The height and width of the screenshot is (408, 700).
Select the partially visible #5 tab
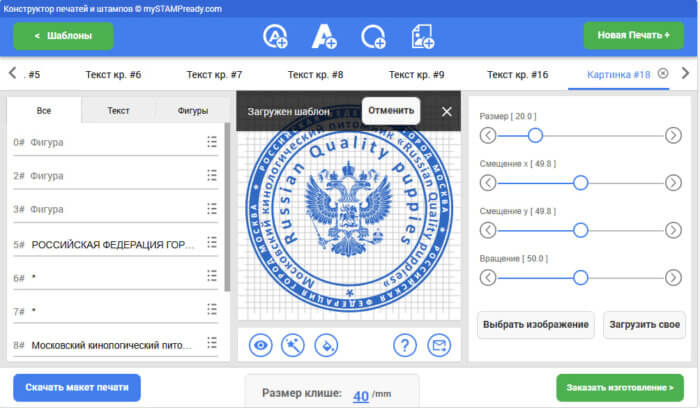pos(33,75)
